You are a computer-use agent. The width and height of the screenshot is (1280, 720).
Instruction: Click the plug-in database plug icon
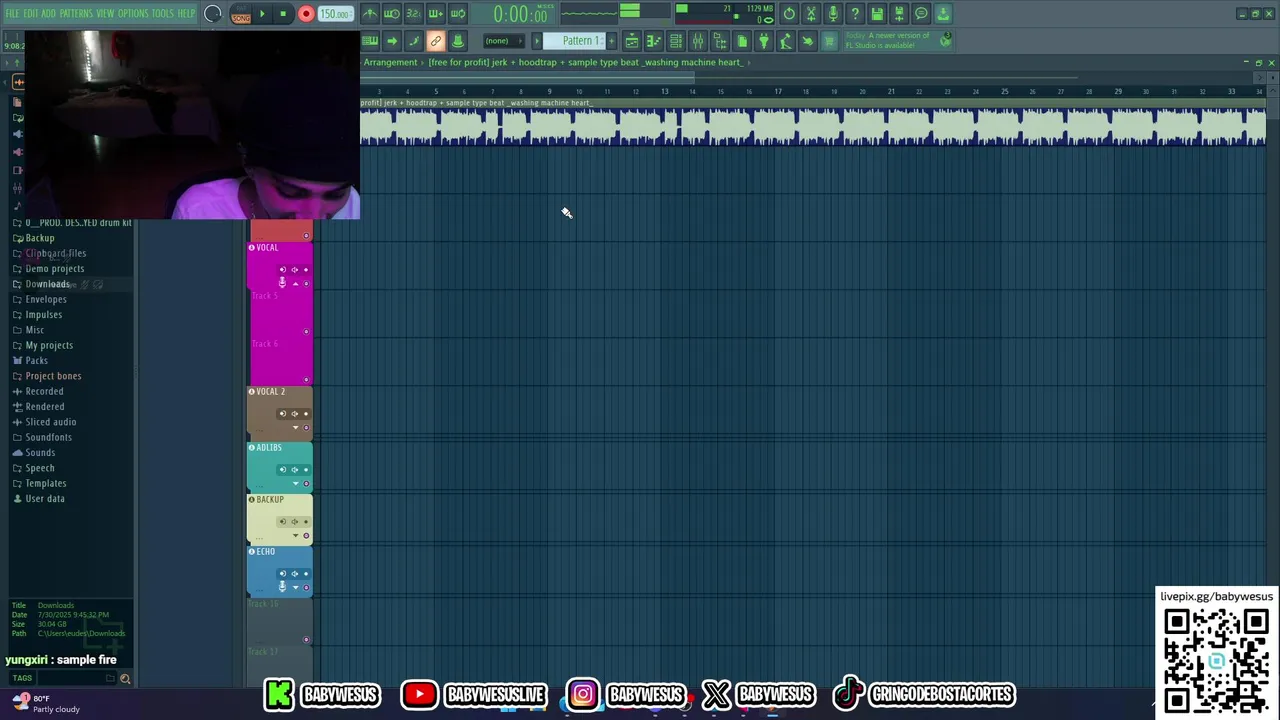[764, 41]
